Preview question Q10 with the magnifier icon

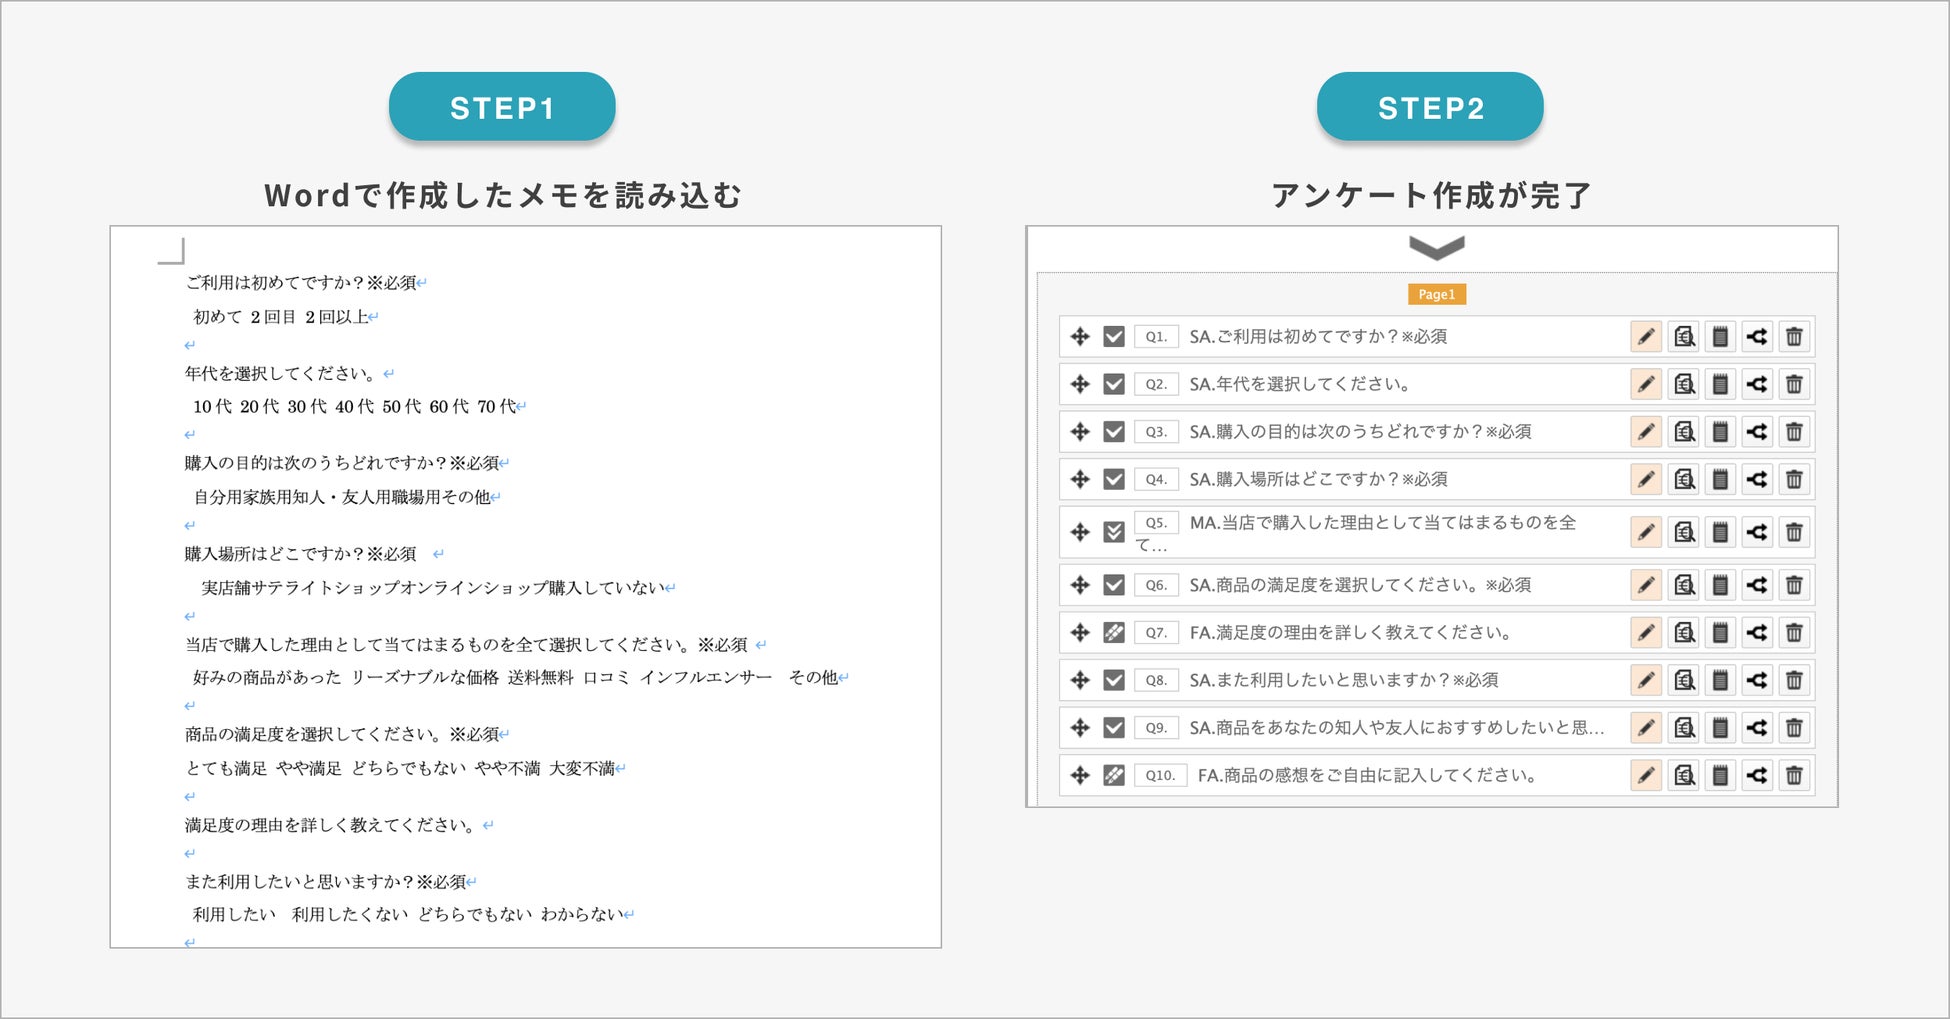click(1684, 775)
